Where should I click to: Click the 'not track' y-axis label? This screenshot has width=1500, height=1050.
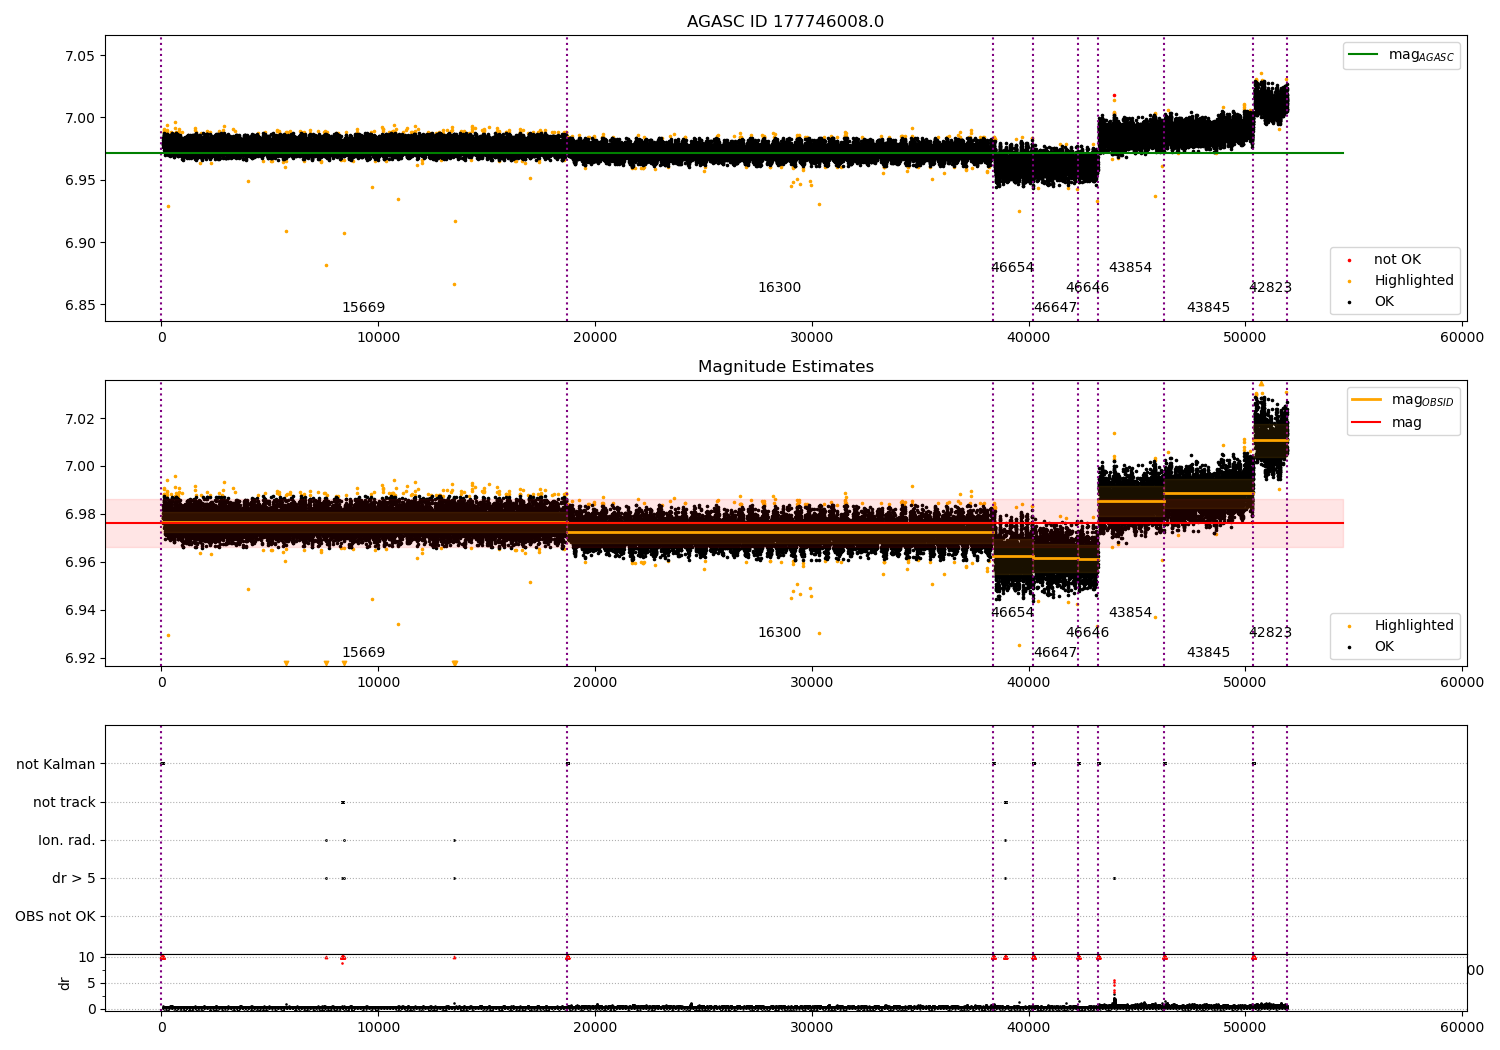point(64,803)
